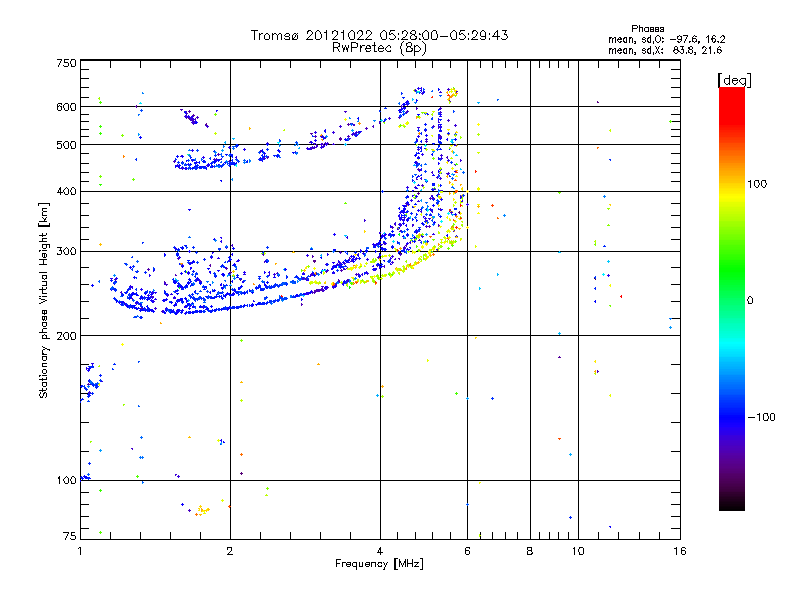Click the yellow-orange cluster near 85 km
Viewport: 800px width, 600px height.
click(203, 510)
